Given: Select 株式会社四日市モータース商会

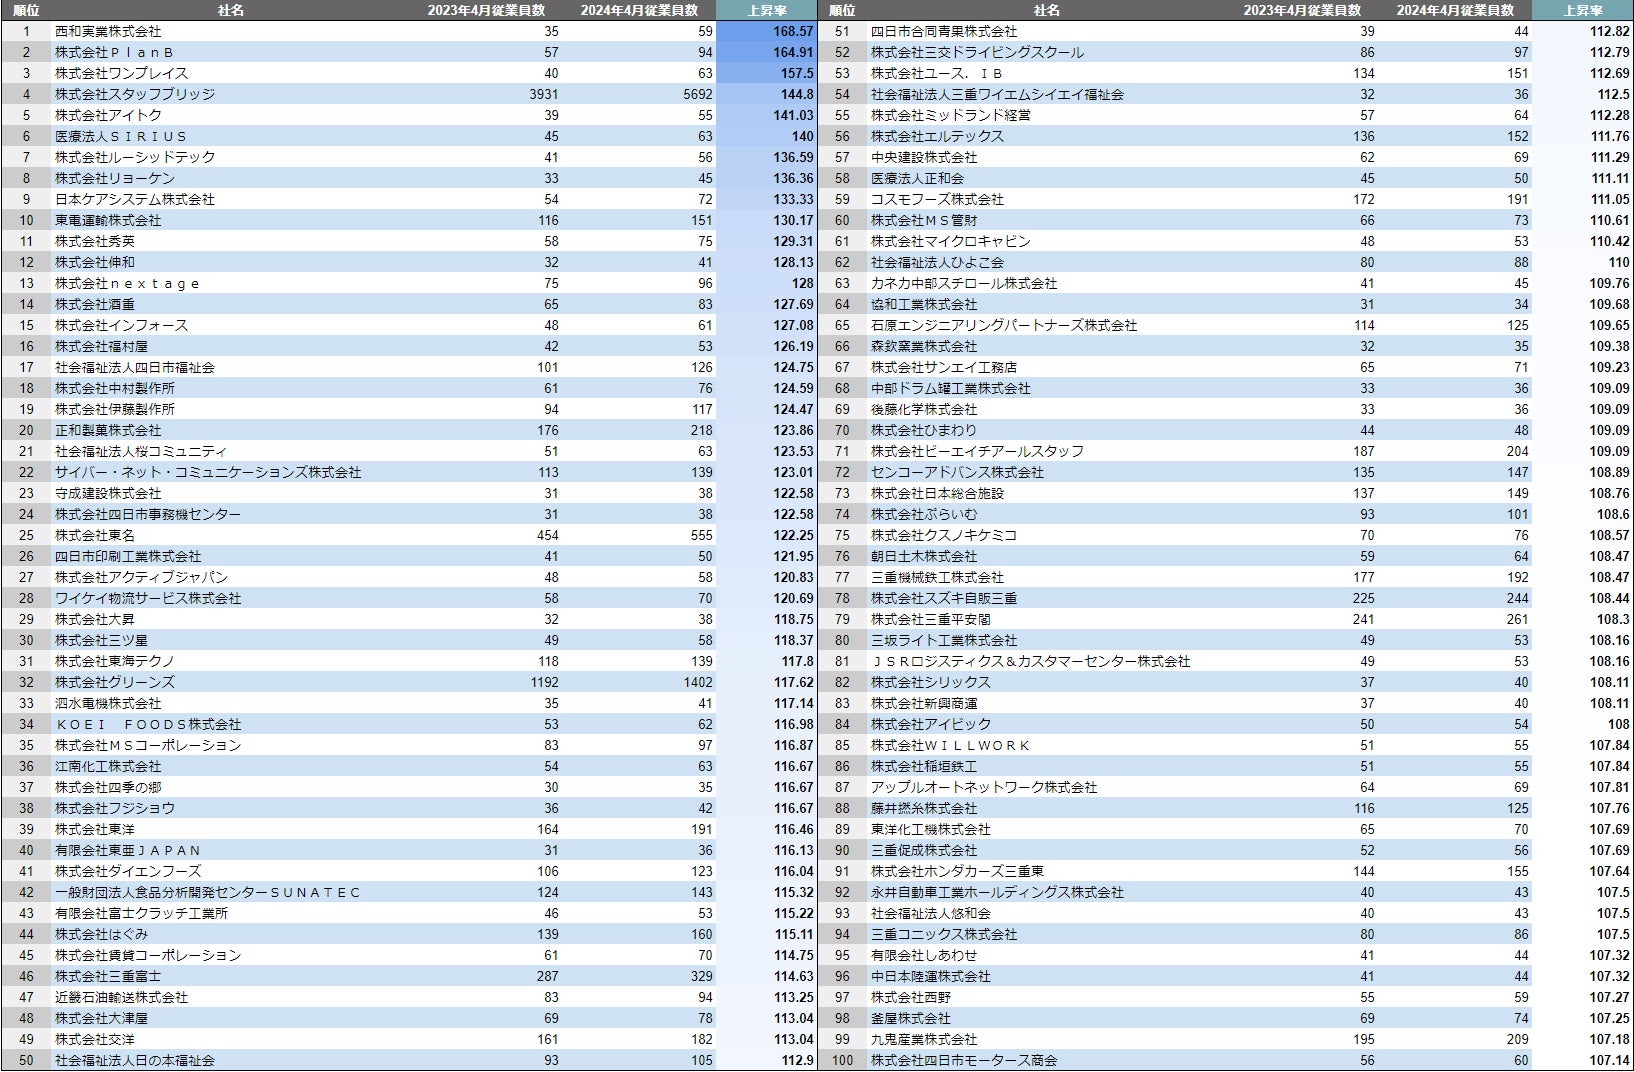Looking at the screenshot, I should [964, 1060].
